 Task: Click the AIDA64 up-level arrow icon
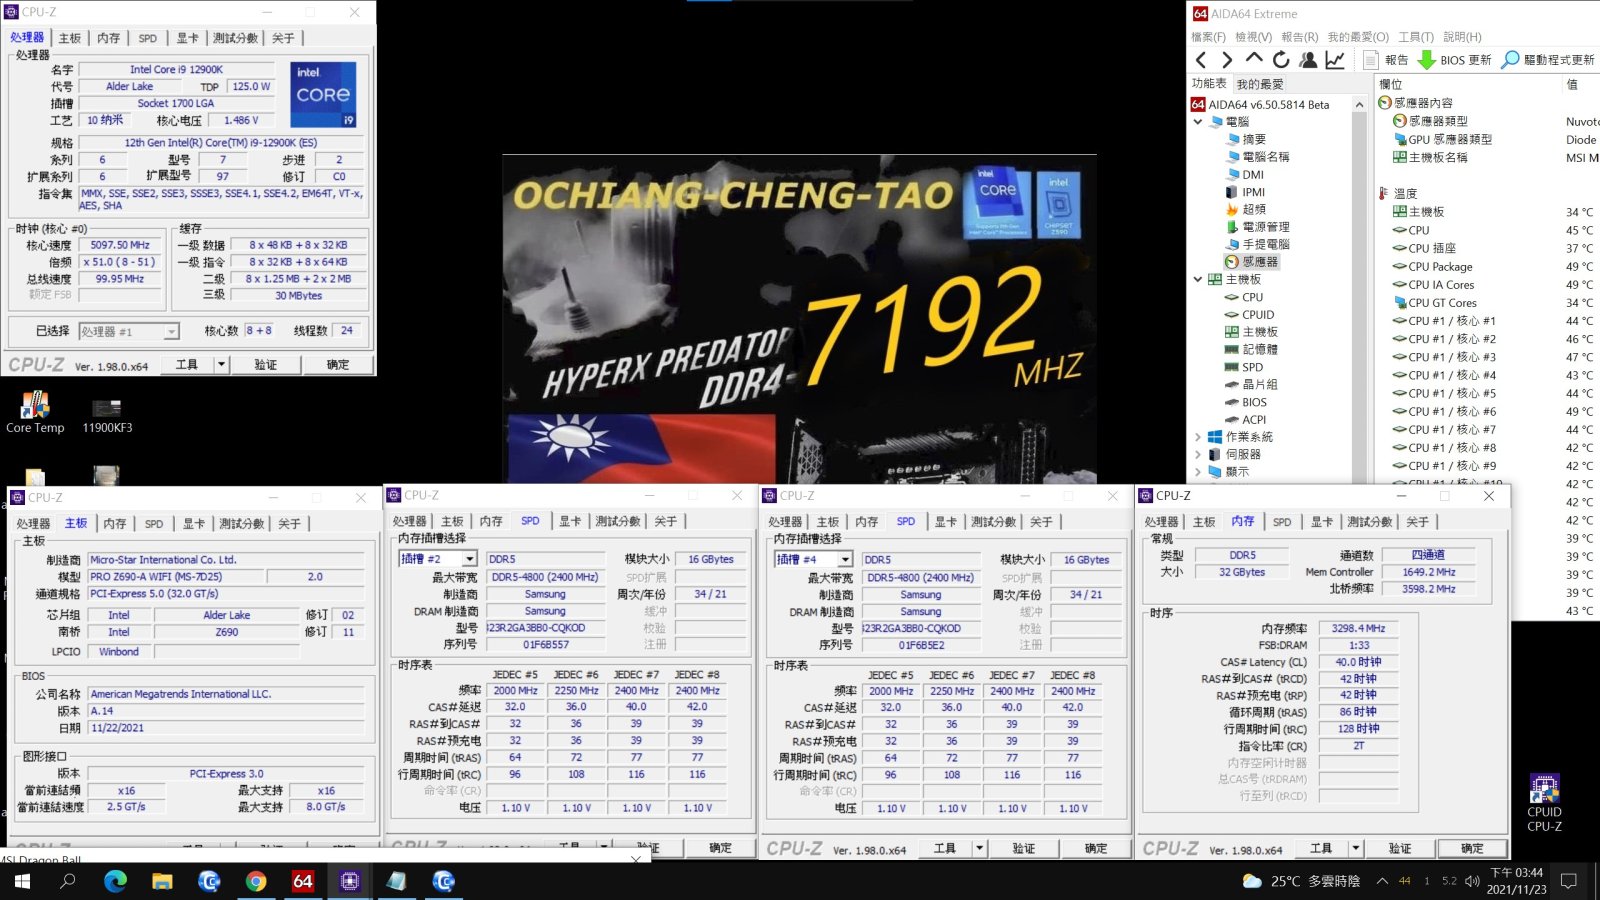[x=1254, y=60]
